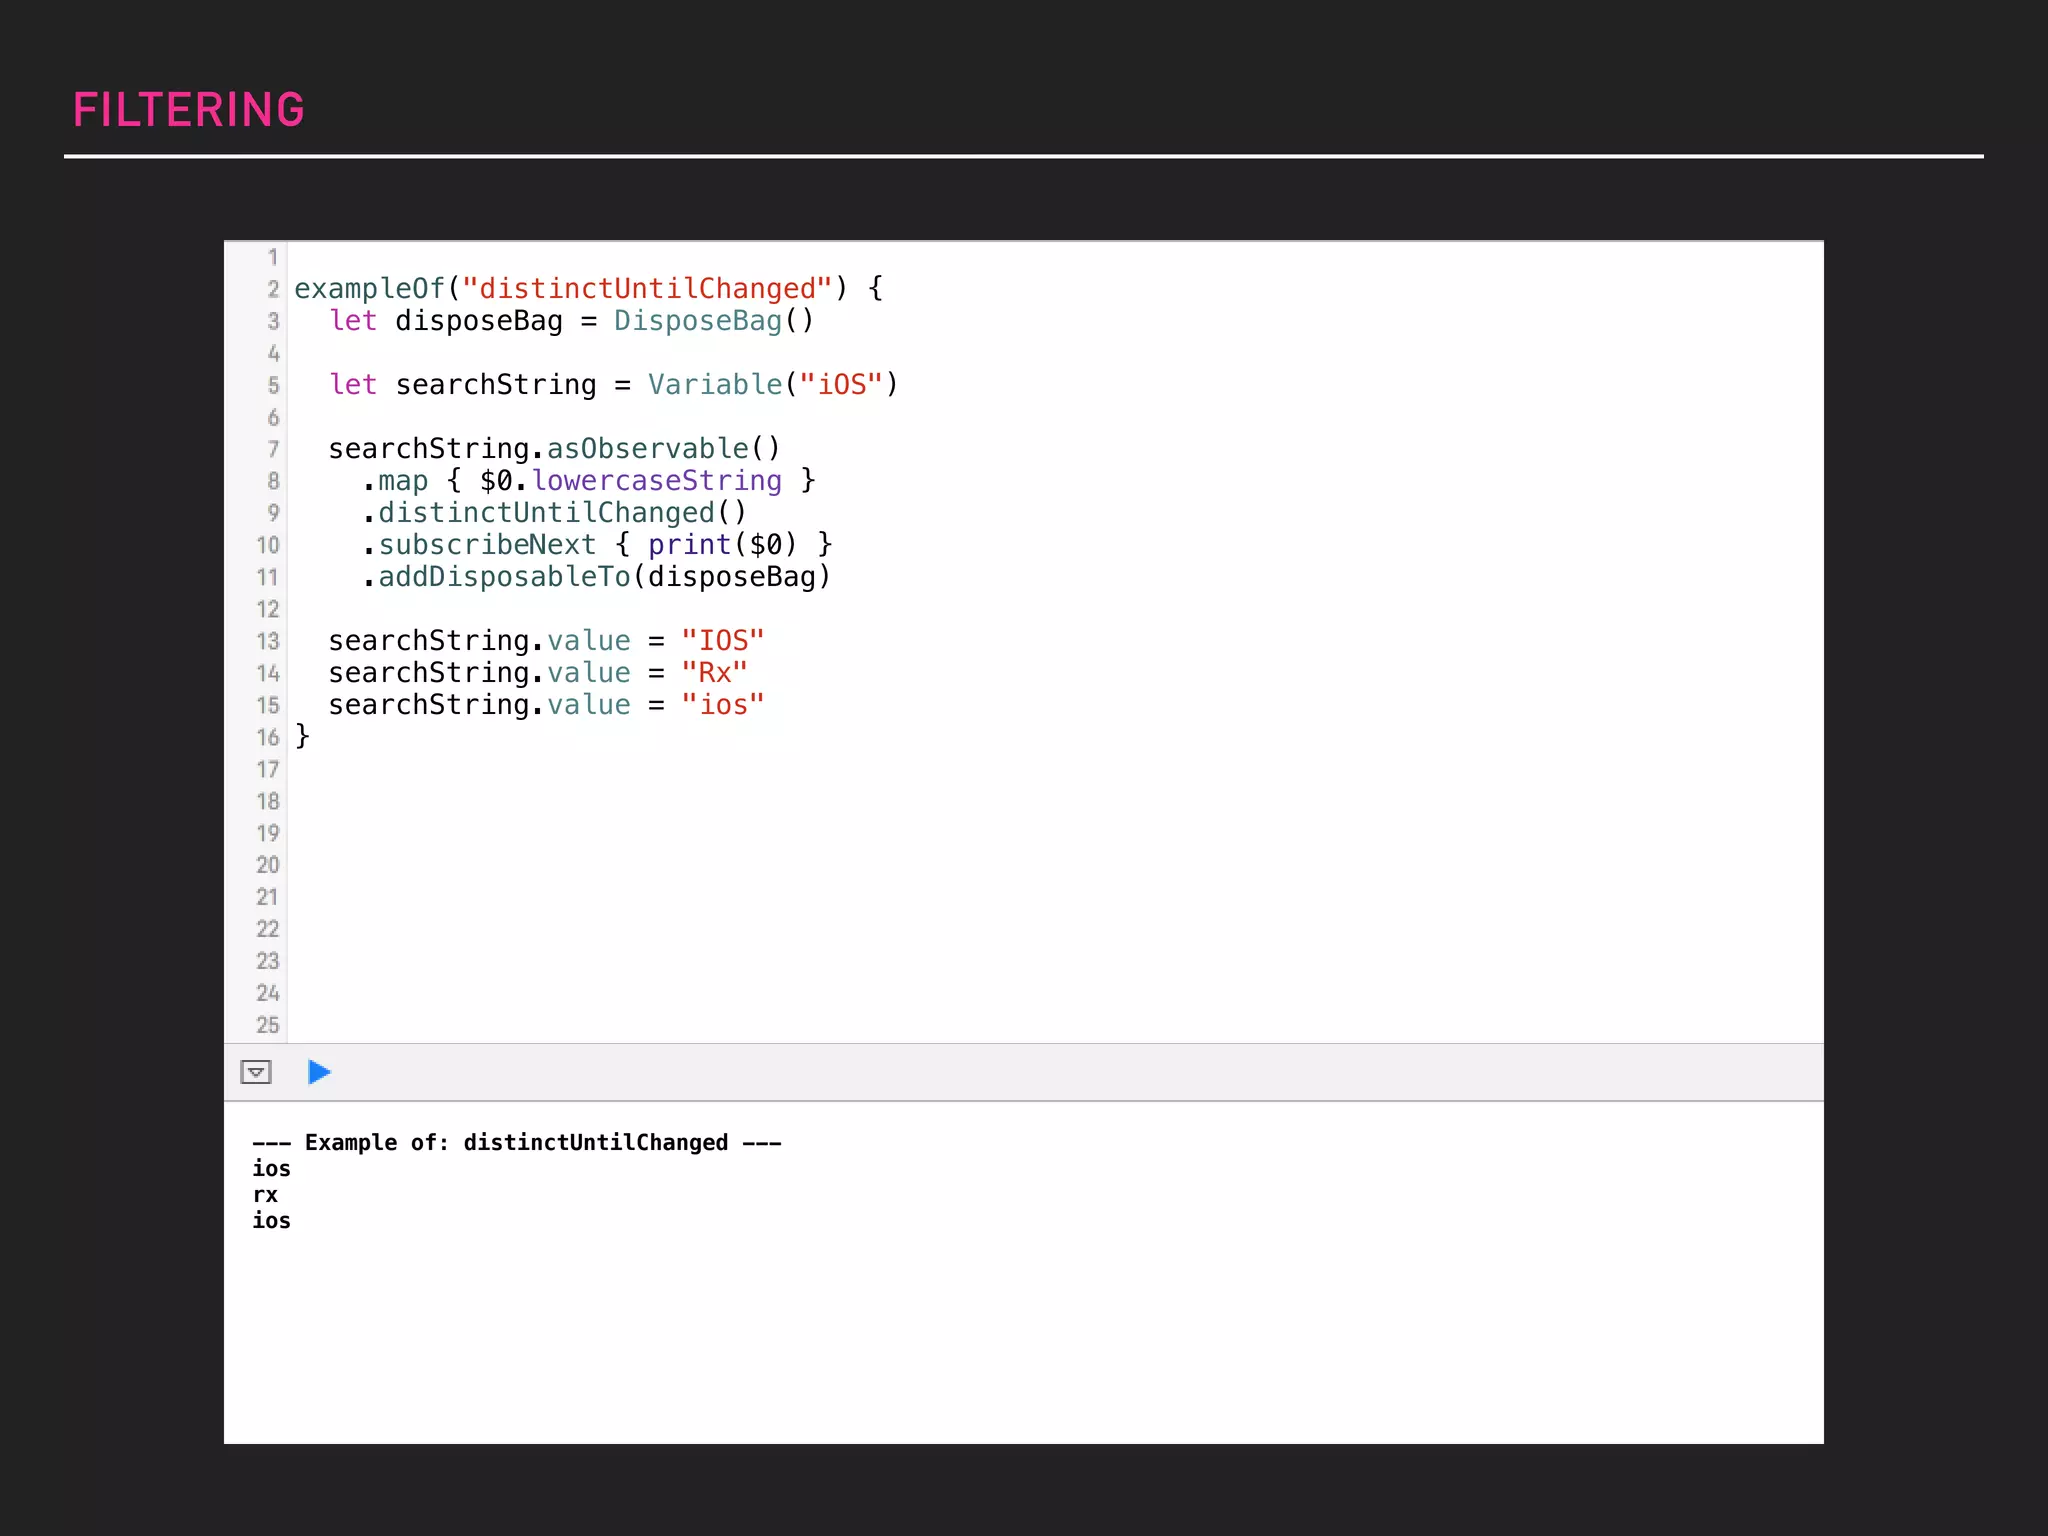Click line number 2 in gutter
The width and height of the screenshot is (2048, 1536).
272,289
